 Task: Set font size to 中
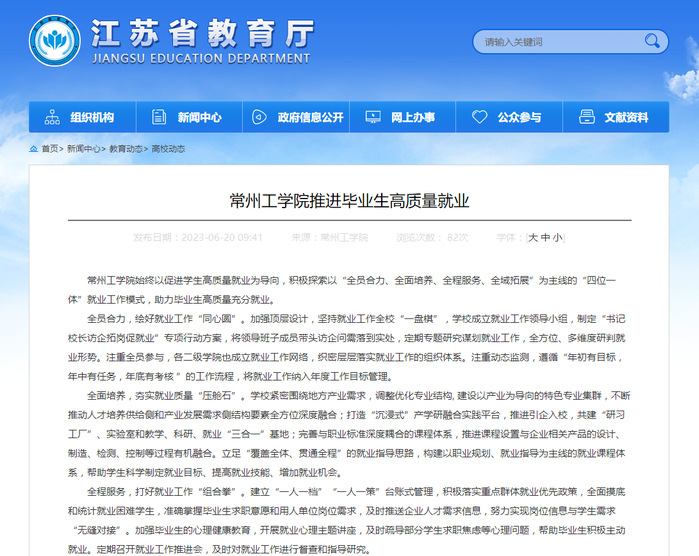545,238
